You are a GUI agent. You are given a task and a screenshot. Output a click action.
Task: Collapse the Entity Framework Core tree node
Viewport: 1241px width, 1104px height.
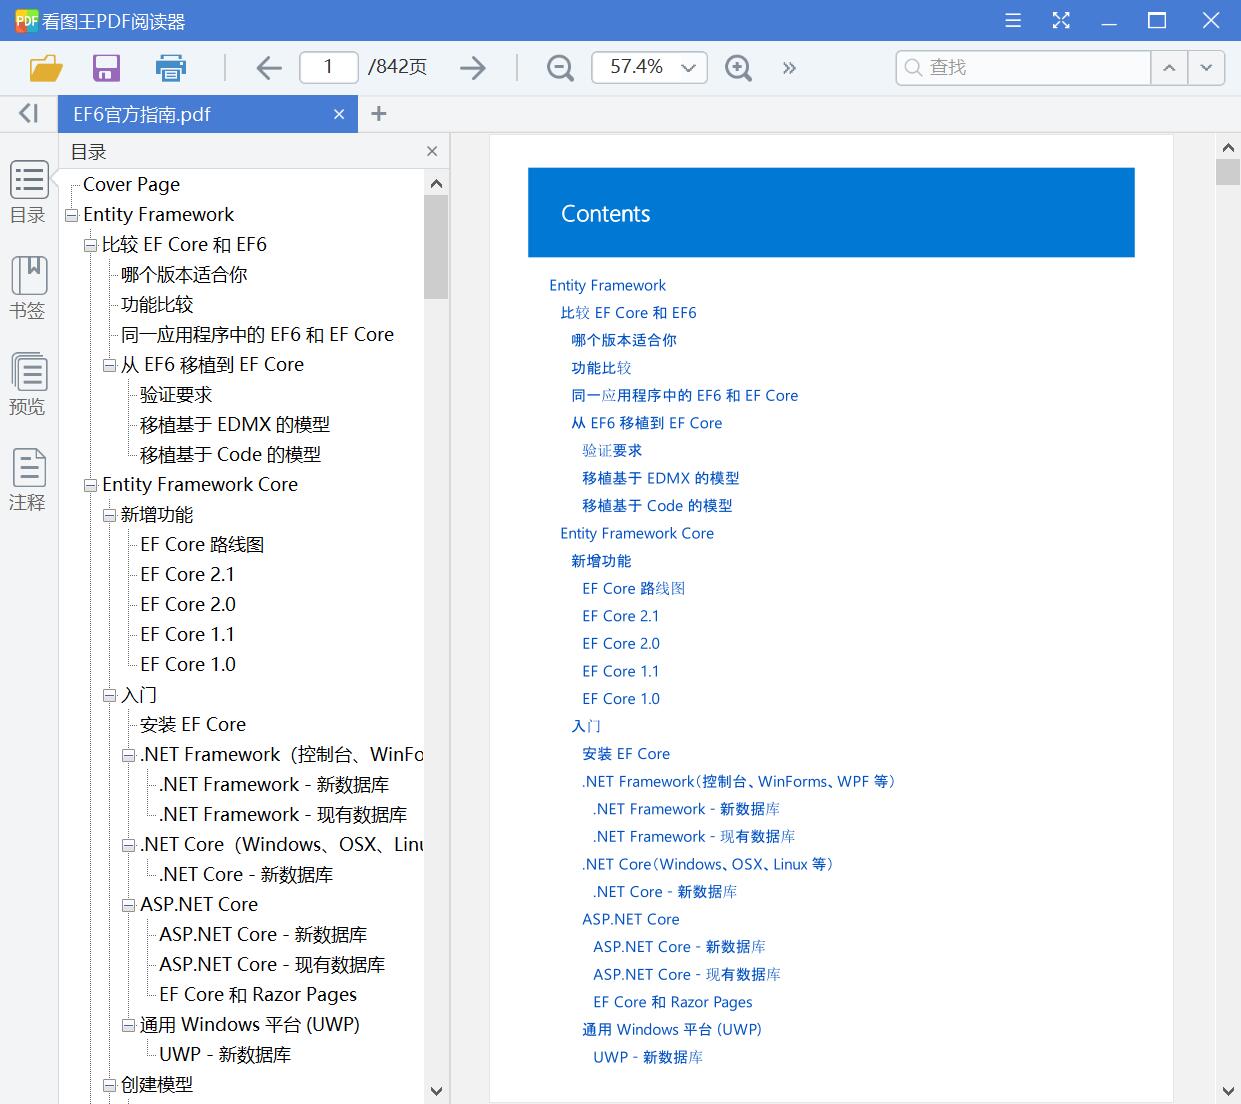pyautogui.click(x=90, y=485)
